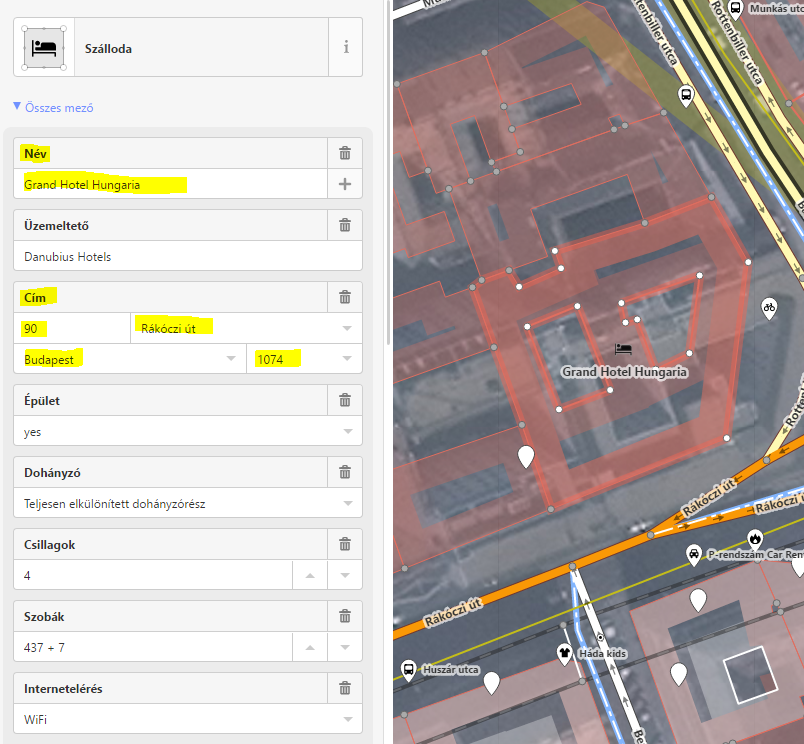The height and width of the screenshot is (744, 804).
Task: Remove the Üzemeltető field
Action: coord(345,225)
